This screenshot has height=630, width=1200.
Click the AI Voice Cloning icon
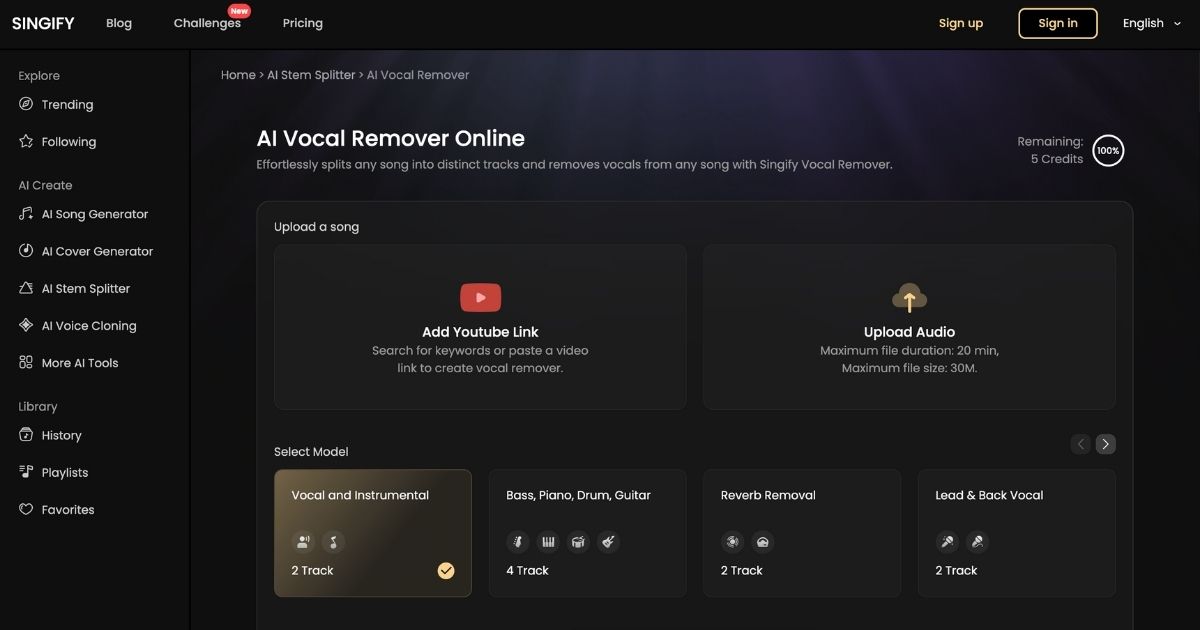pyautogui.click(x=26, y=325)
